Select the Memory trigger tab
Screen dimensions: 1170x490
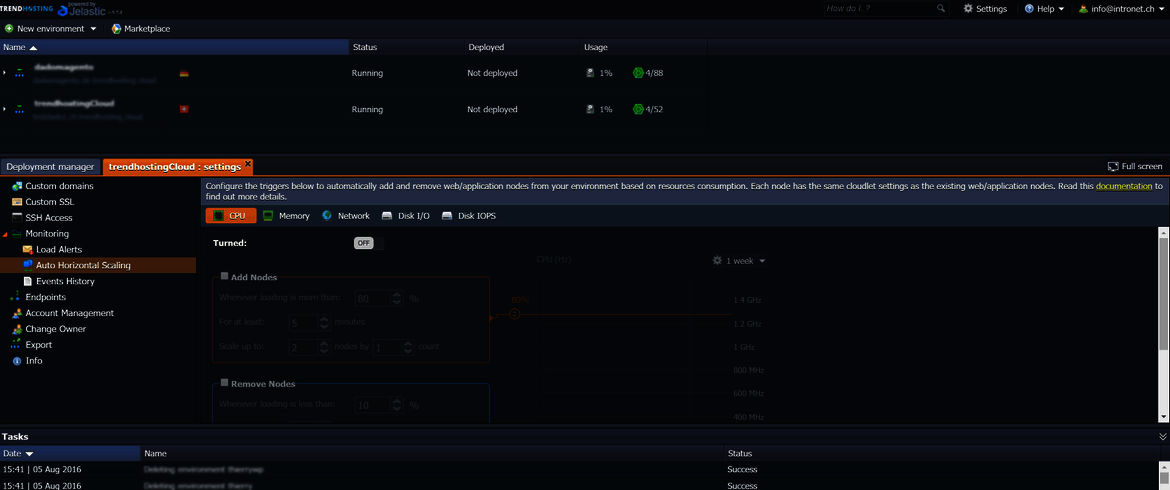pos(286,216)
